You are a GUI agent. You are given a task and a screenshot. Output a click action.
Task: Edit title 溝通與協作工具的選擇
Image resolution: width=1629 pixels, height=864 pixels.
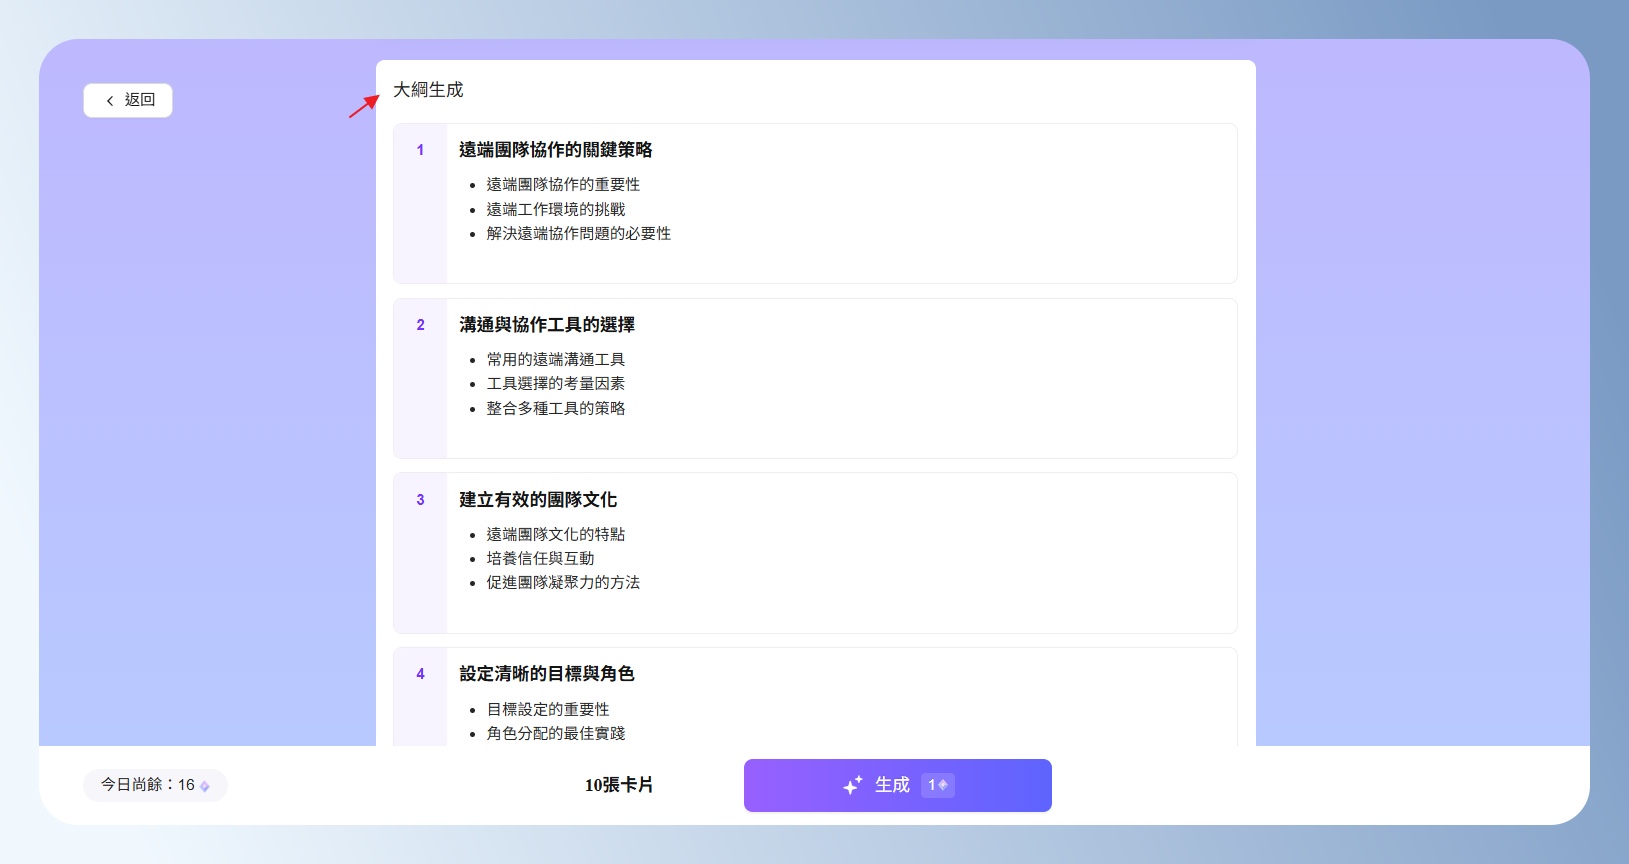[x=546, y=325]
